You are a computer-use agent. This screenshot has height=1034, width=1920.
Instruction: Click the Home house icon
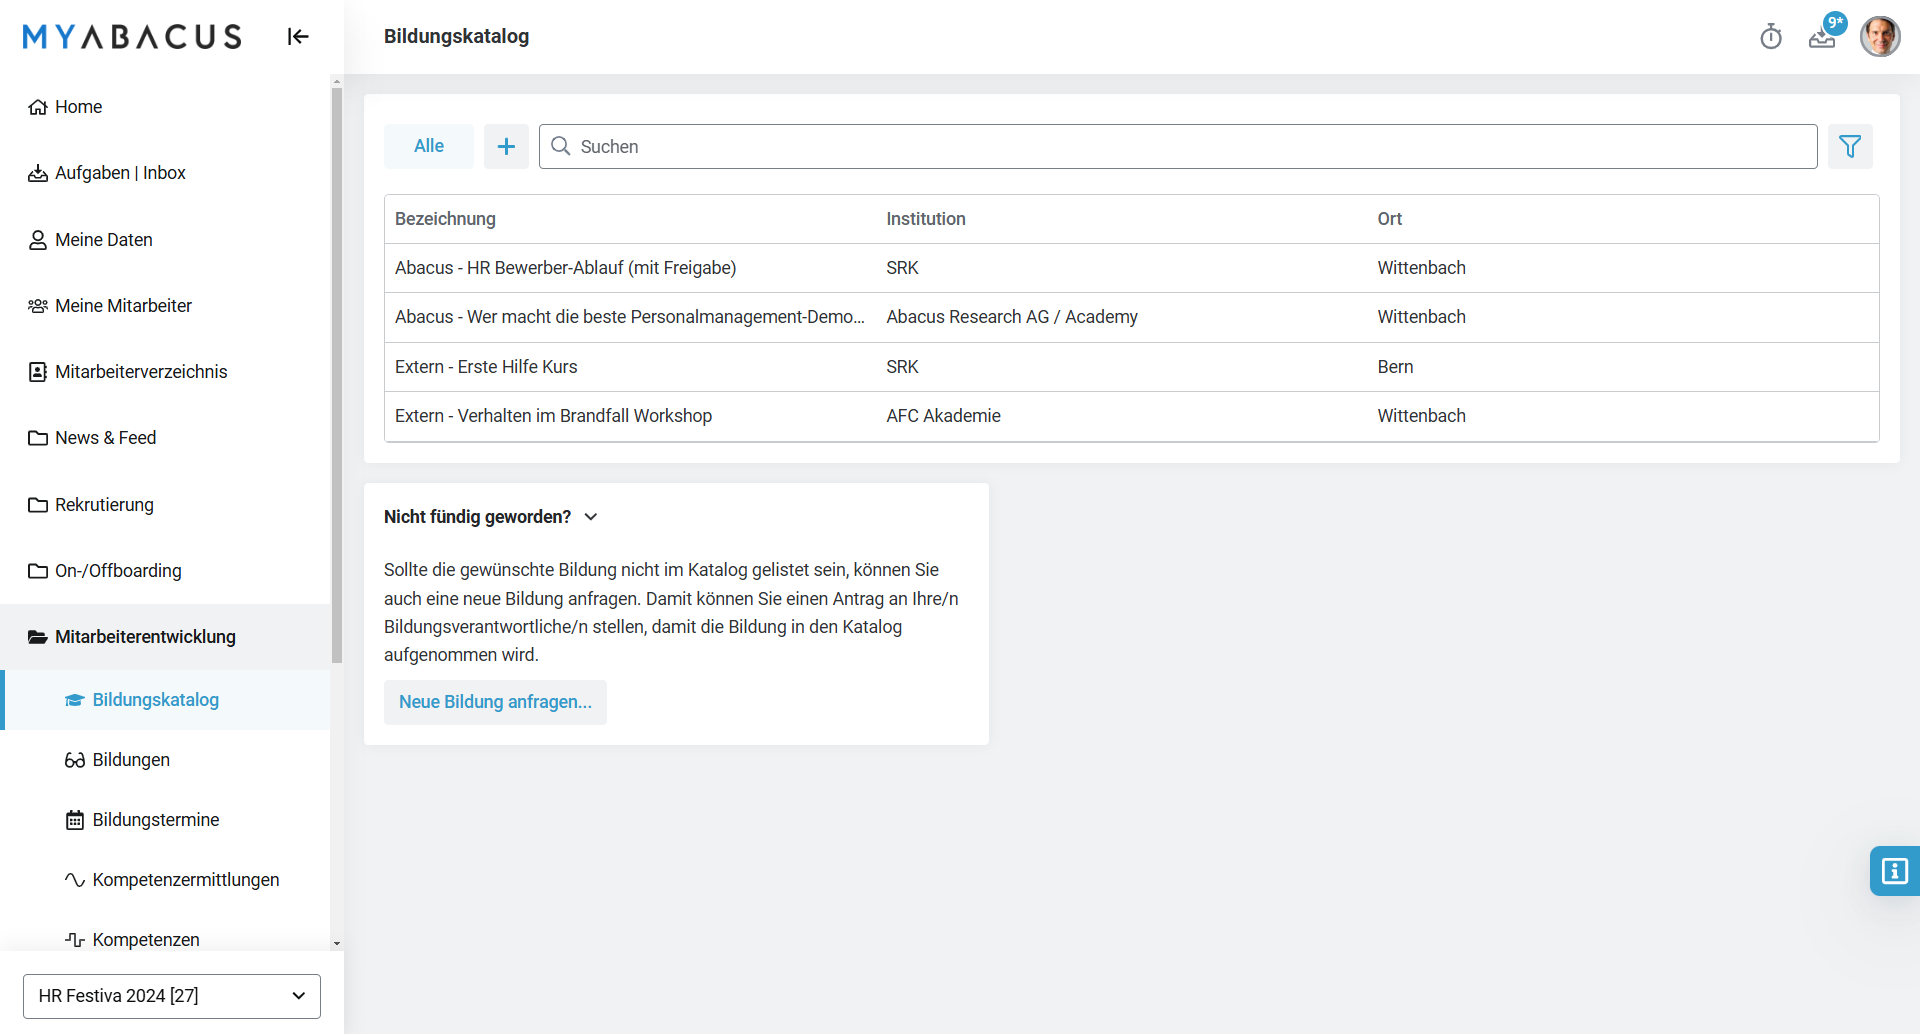tap(38, 107)
